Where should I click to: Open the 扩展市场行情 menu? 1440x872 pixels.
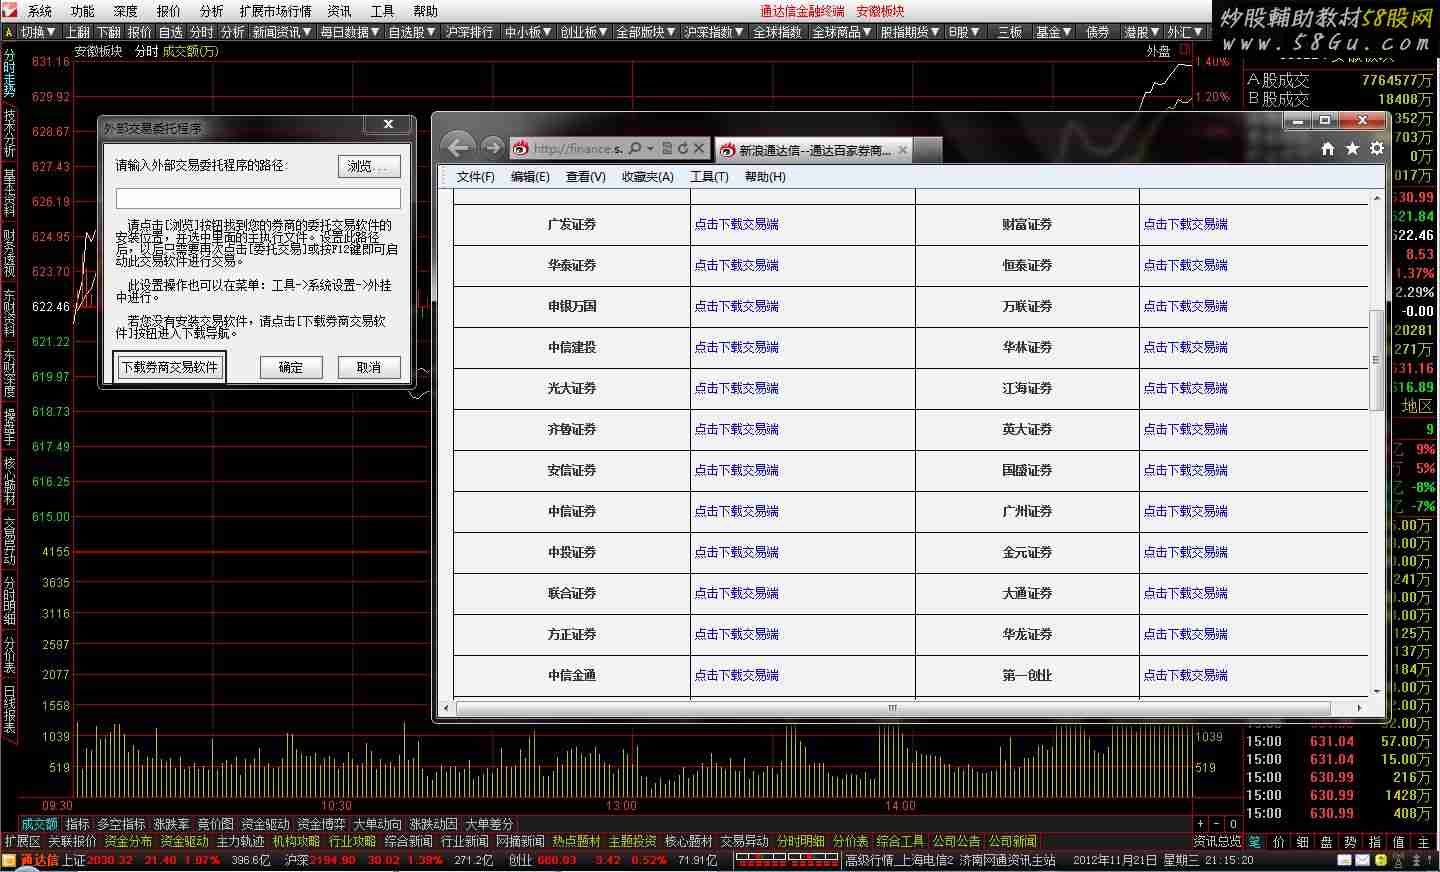(275, 11)
